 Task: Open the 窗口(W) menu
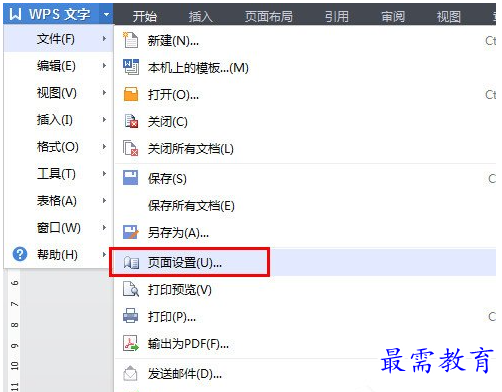pos(58,227)
